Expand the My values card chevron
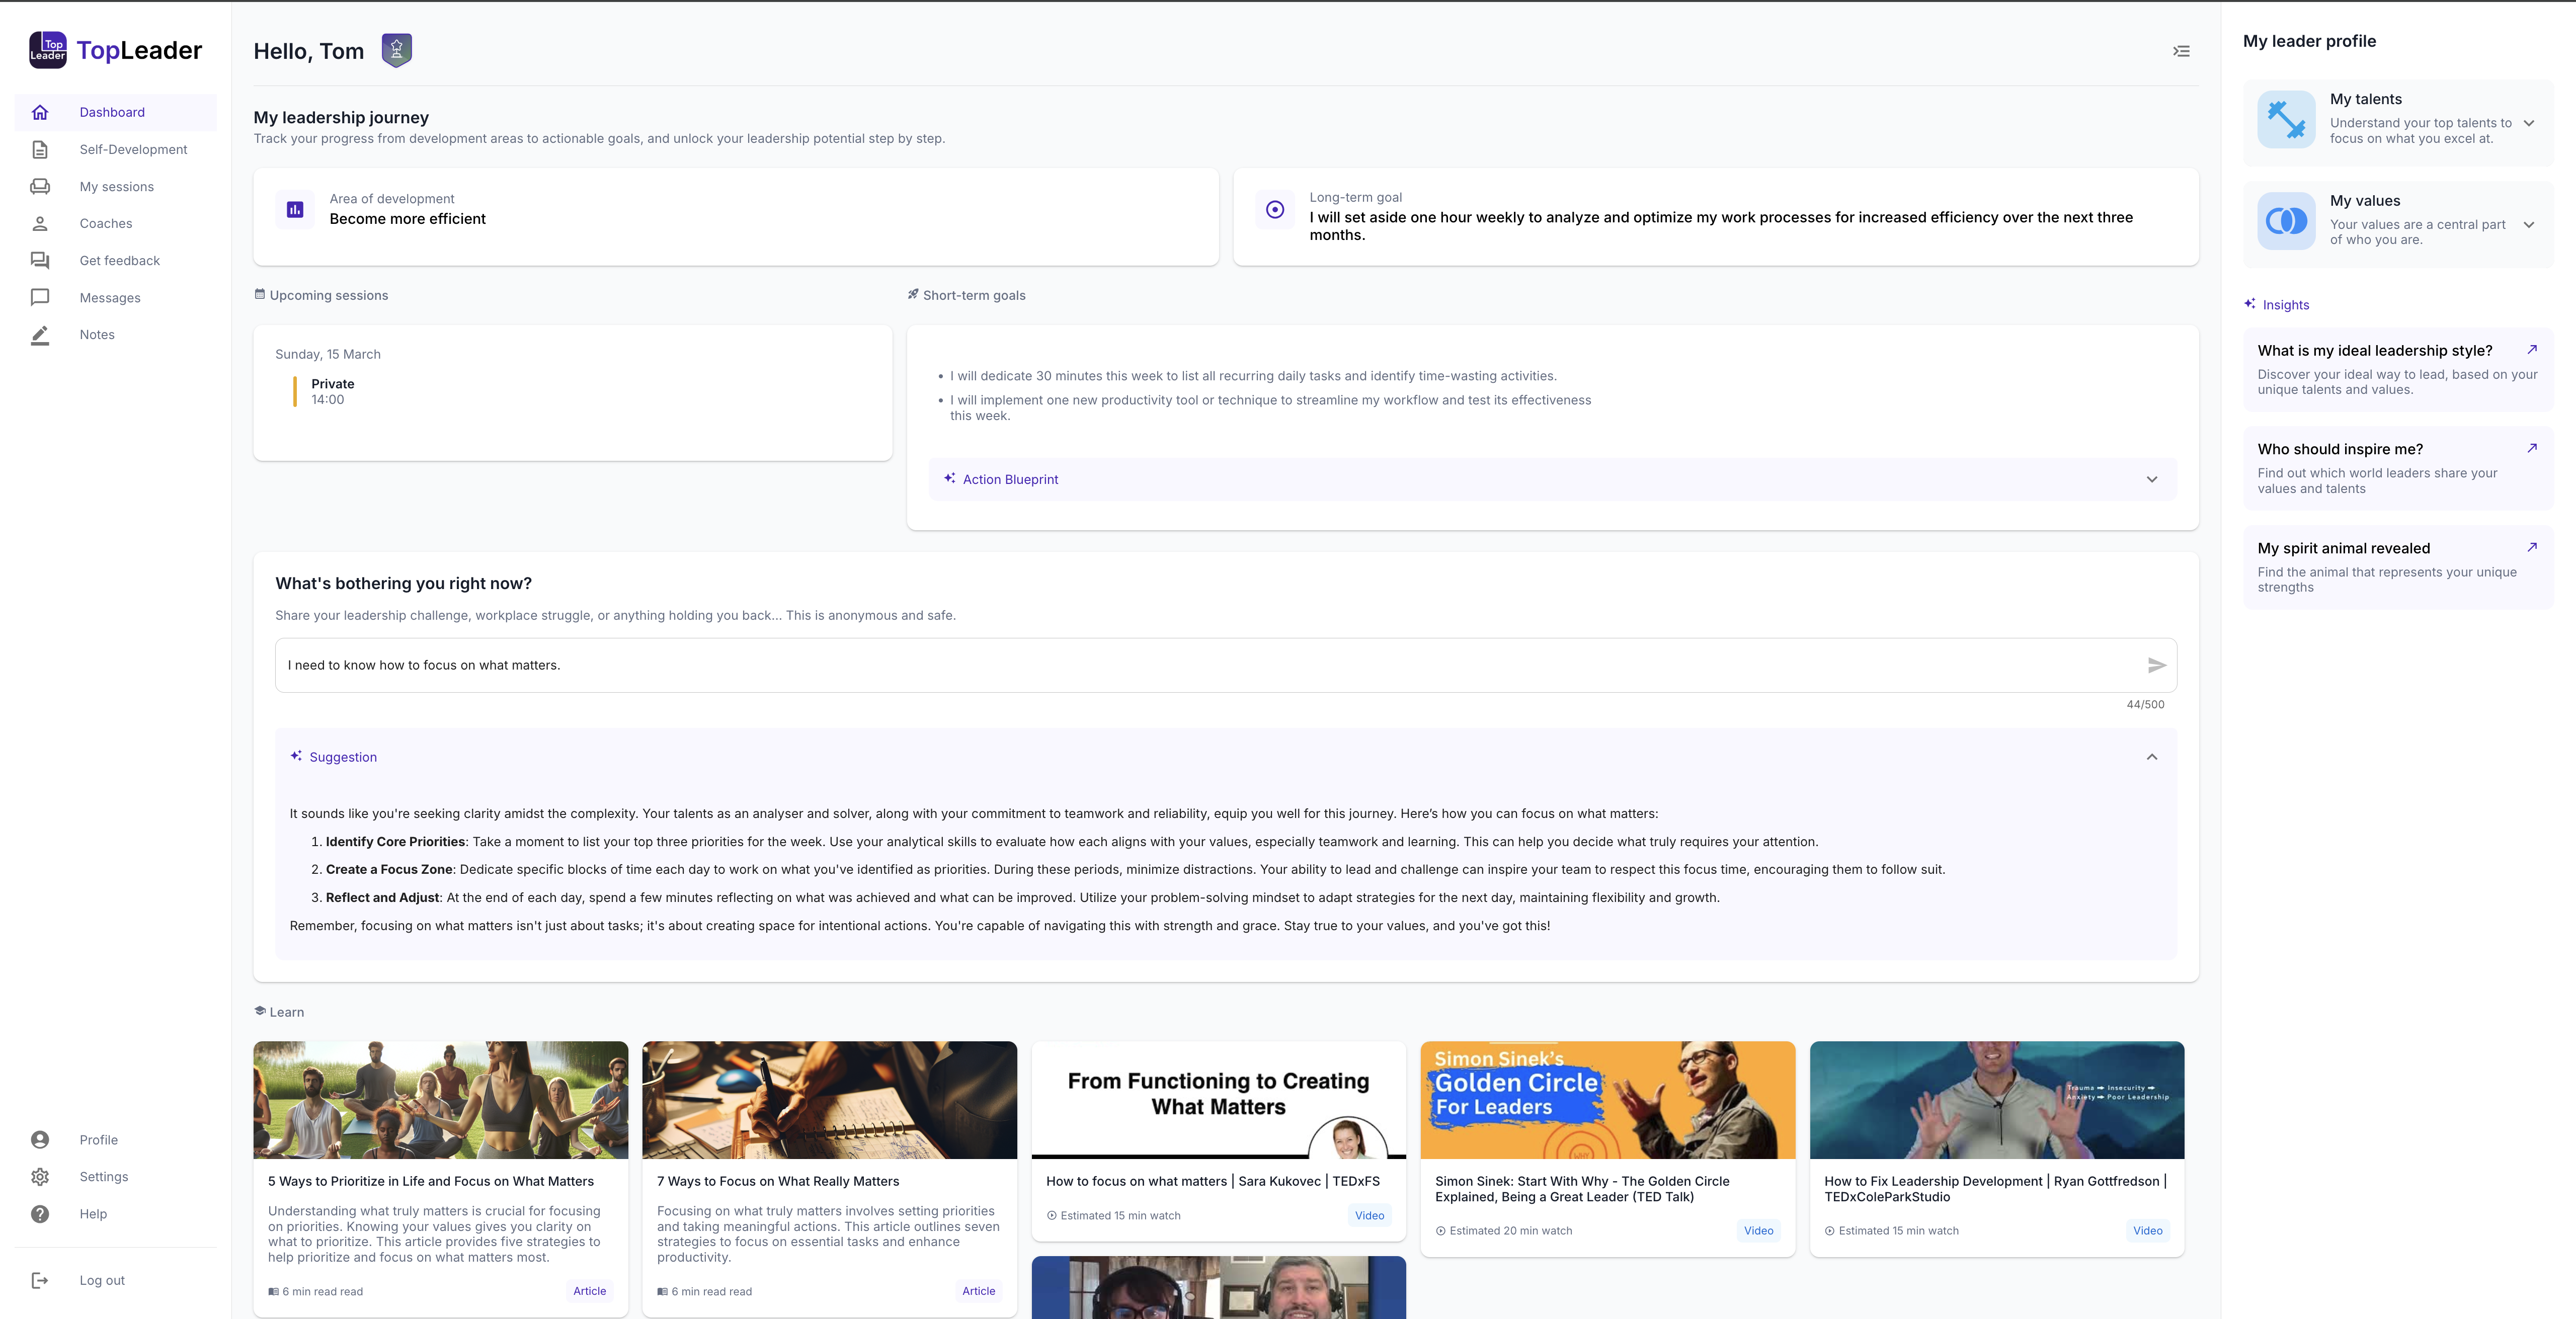Screen dimensions: 2576x1319 pyautogui.click(x=2528, y=225)
